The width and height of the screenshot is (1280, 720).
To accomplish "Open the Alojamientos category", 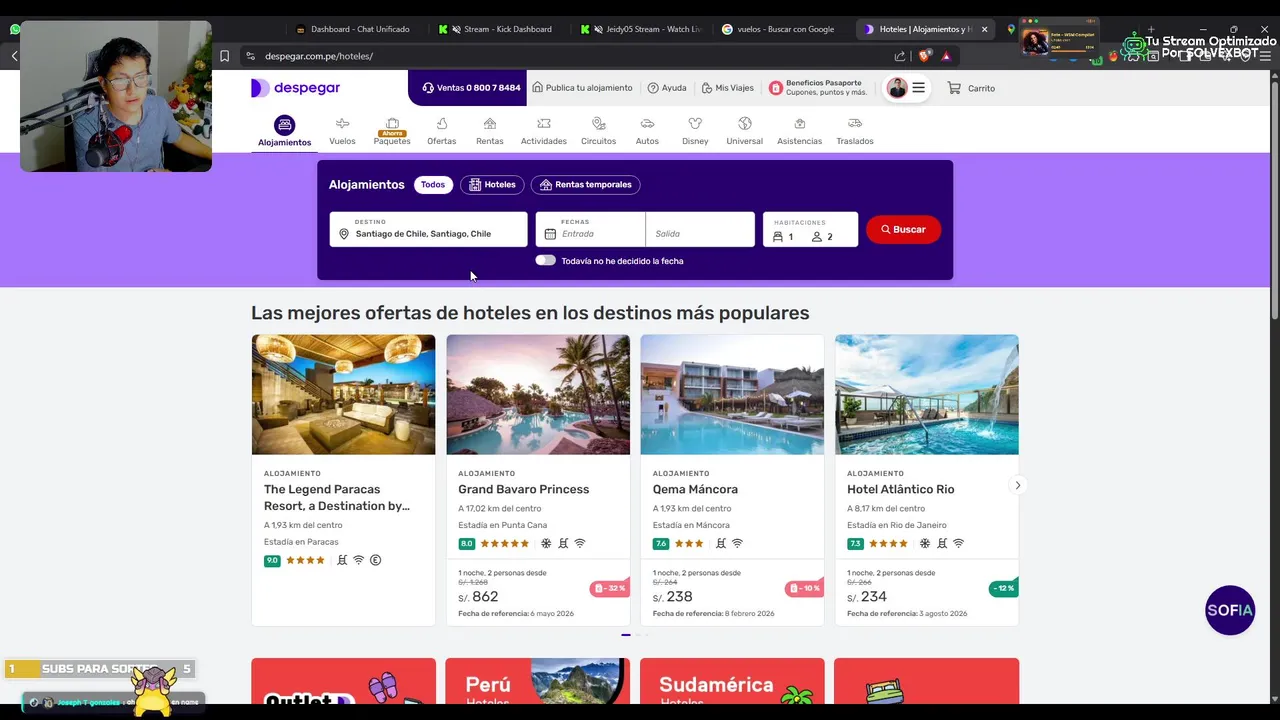I will tap(285, 131).
